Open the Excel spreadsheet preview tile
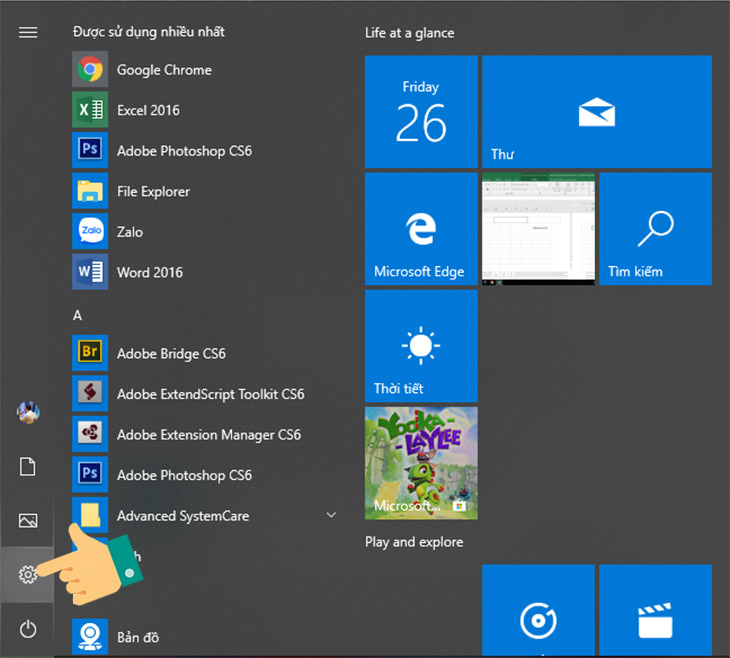The width and height of the screenshot is (730, 658). (x=538, y=229)
